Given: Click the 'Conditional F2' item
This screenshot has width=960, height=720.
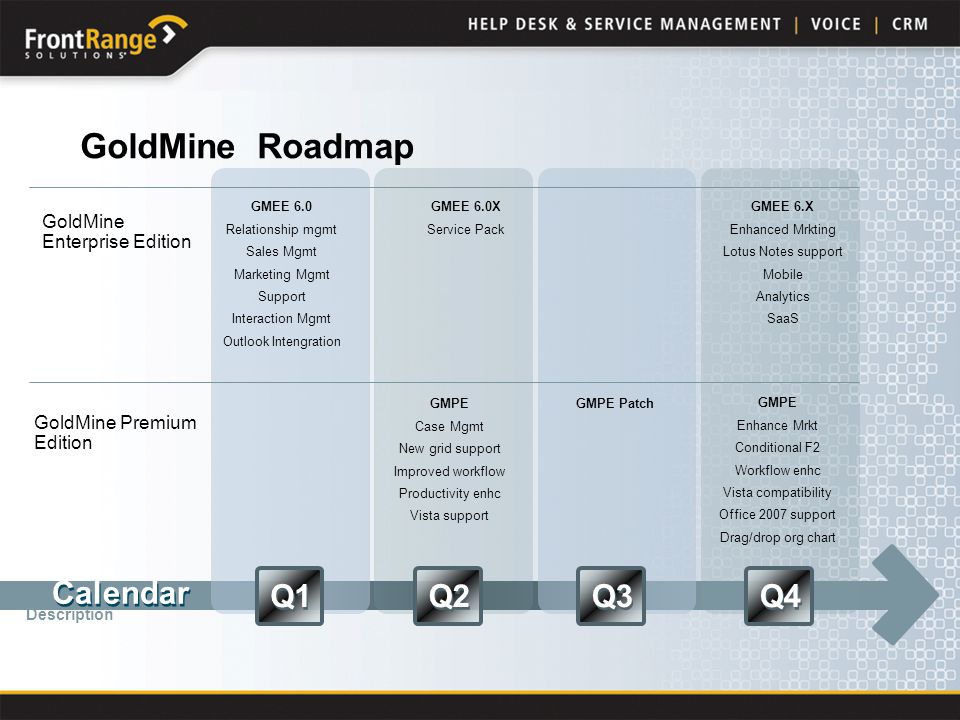Looking at the screenshot, I should tap(777, 448).
